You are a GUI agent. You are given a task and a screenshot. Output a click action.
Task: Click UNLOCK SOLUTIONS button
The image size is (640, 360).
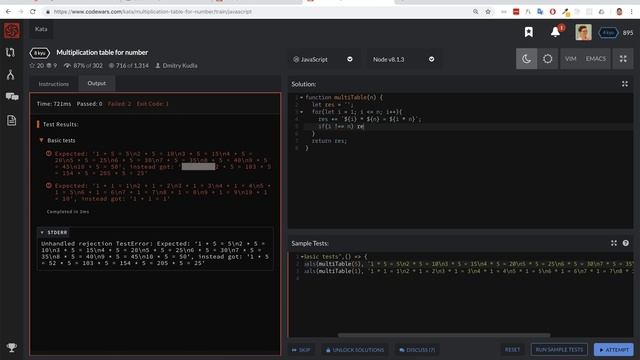pos(354,350)
